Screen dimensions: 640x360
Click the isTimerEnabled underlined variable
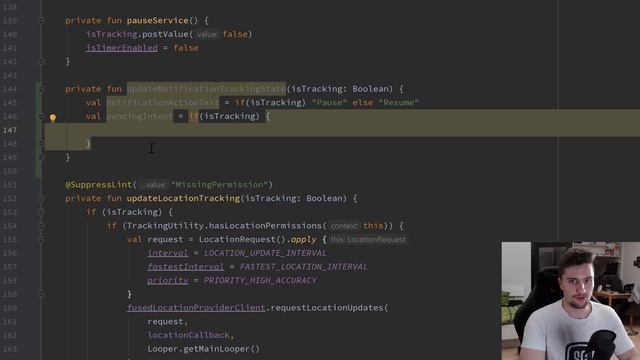122,48
